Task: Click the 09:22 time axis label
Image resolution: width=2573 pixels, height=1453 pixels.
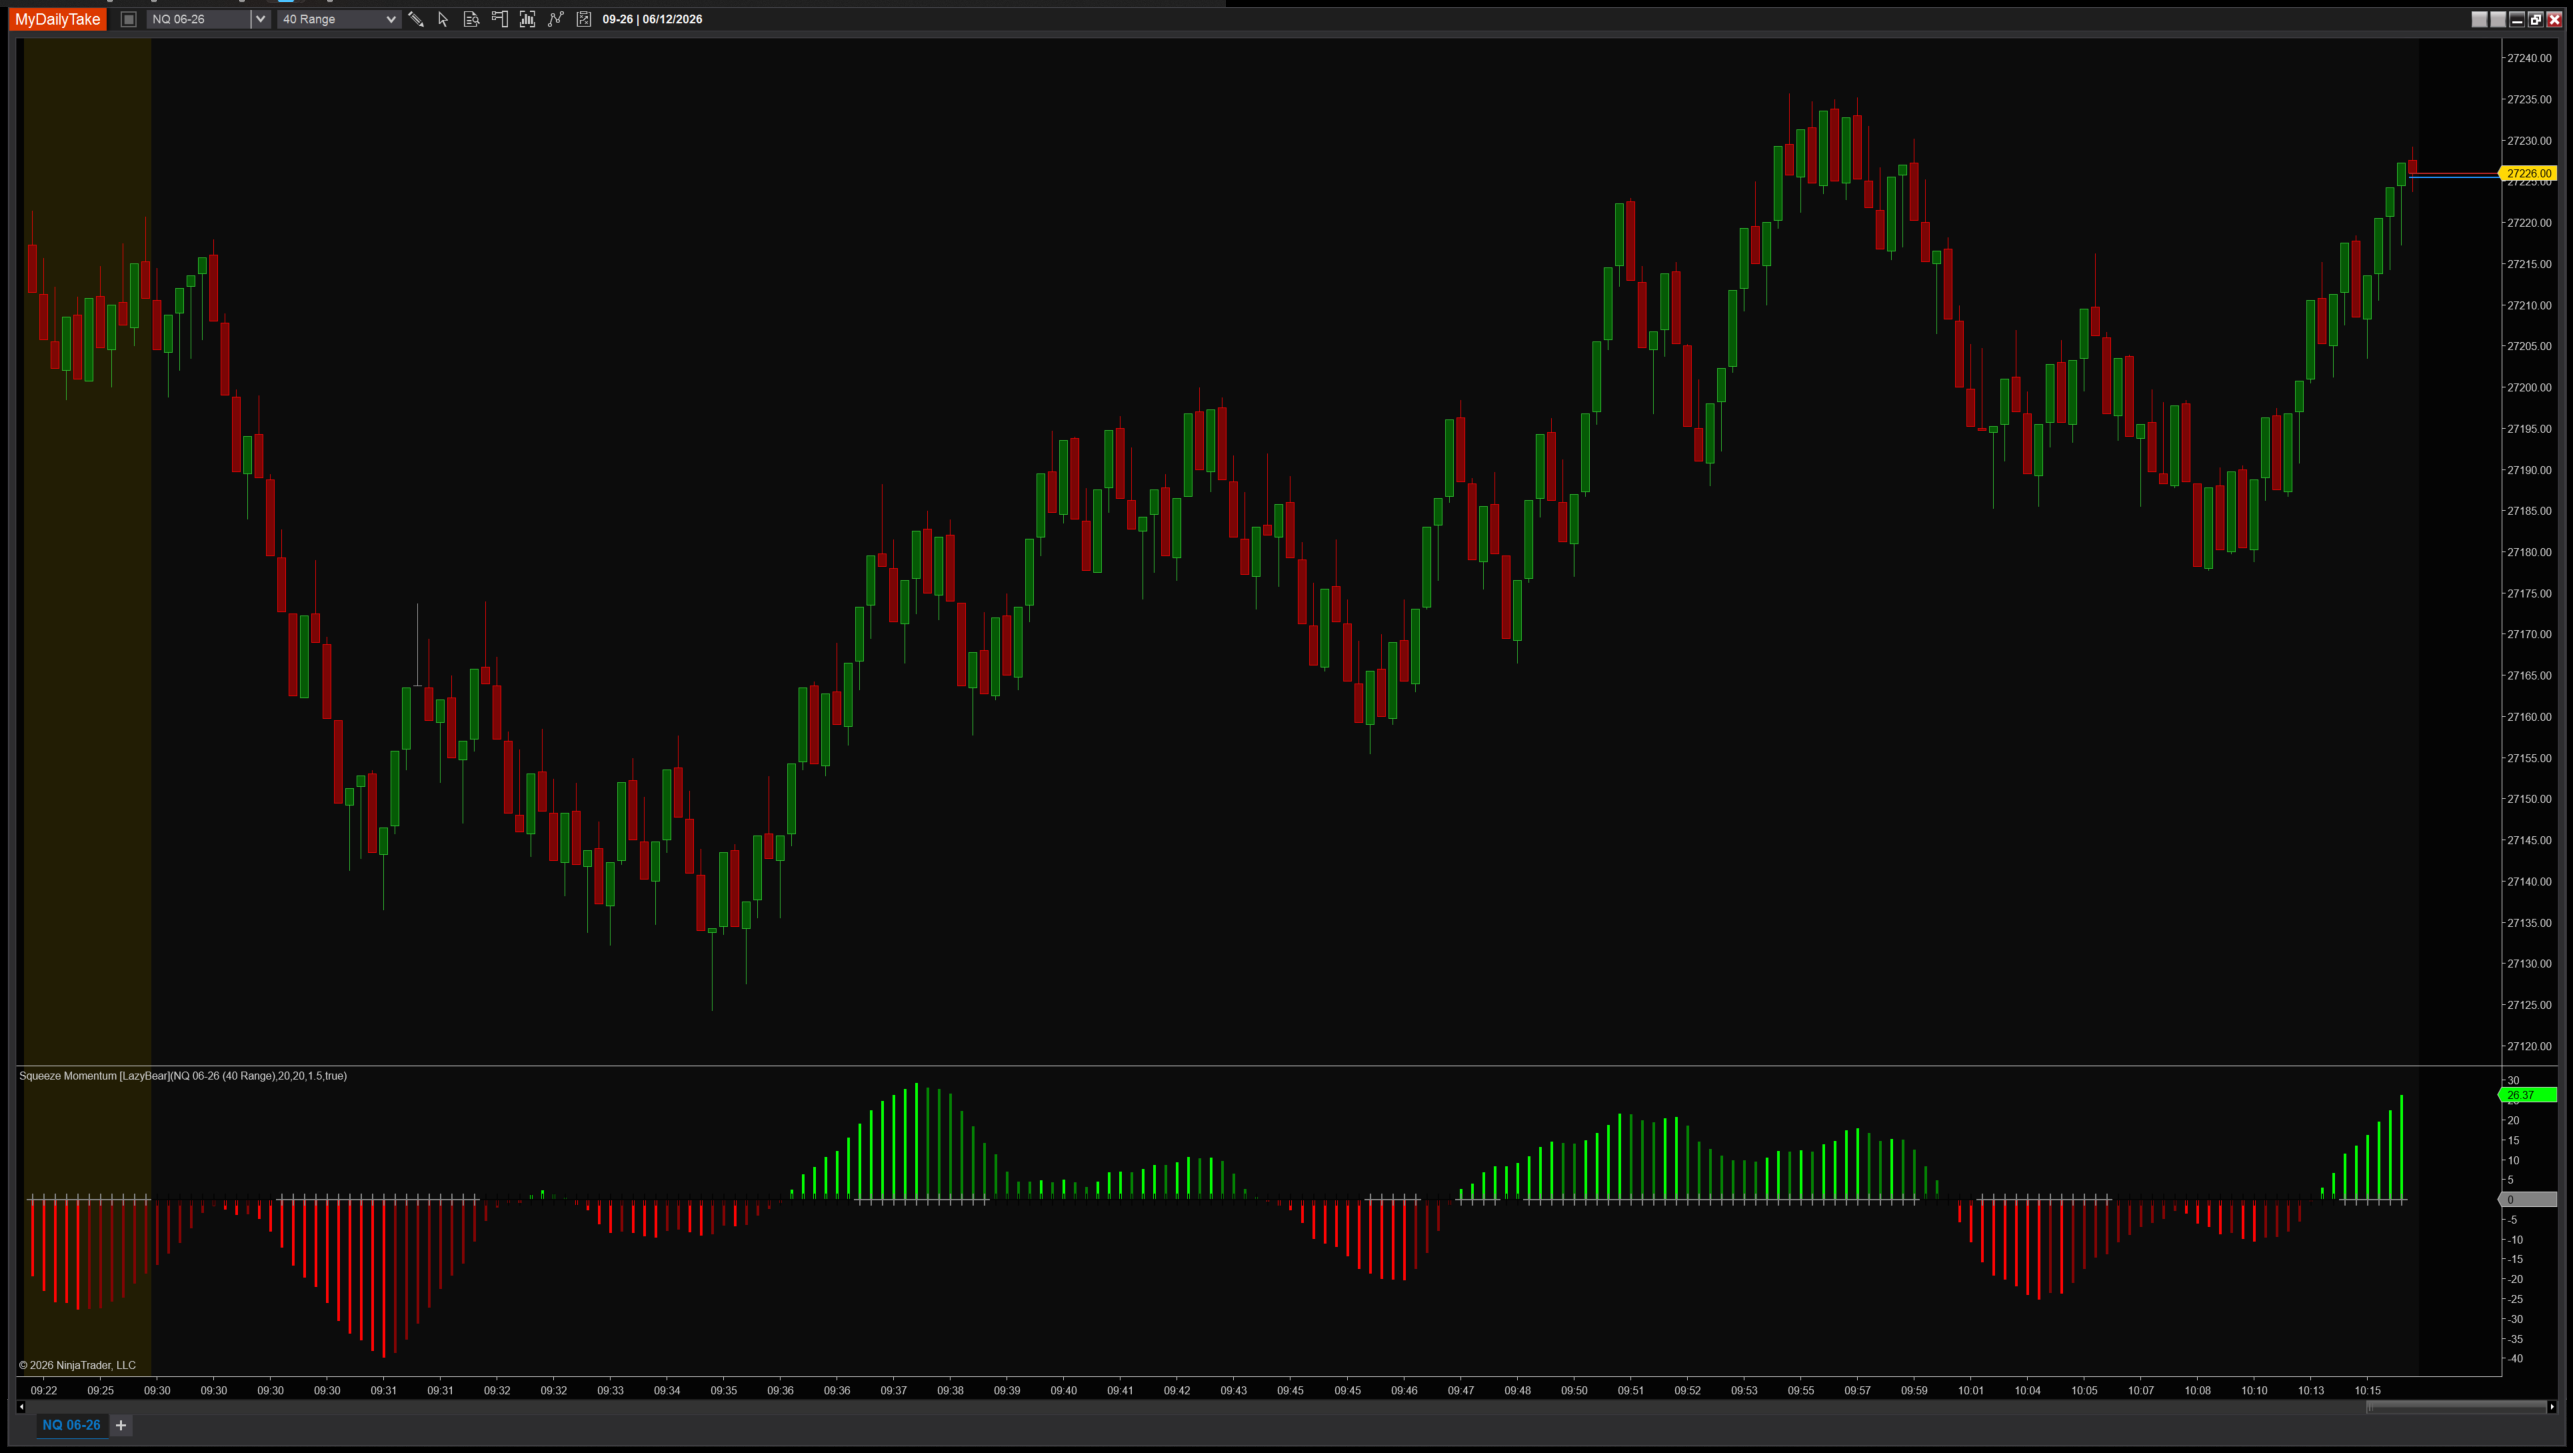Action: [x=44, y=1390]
